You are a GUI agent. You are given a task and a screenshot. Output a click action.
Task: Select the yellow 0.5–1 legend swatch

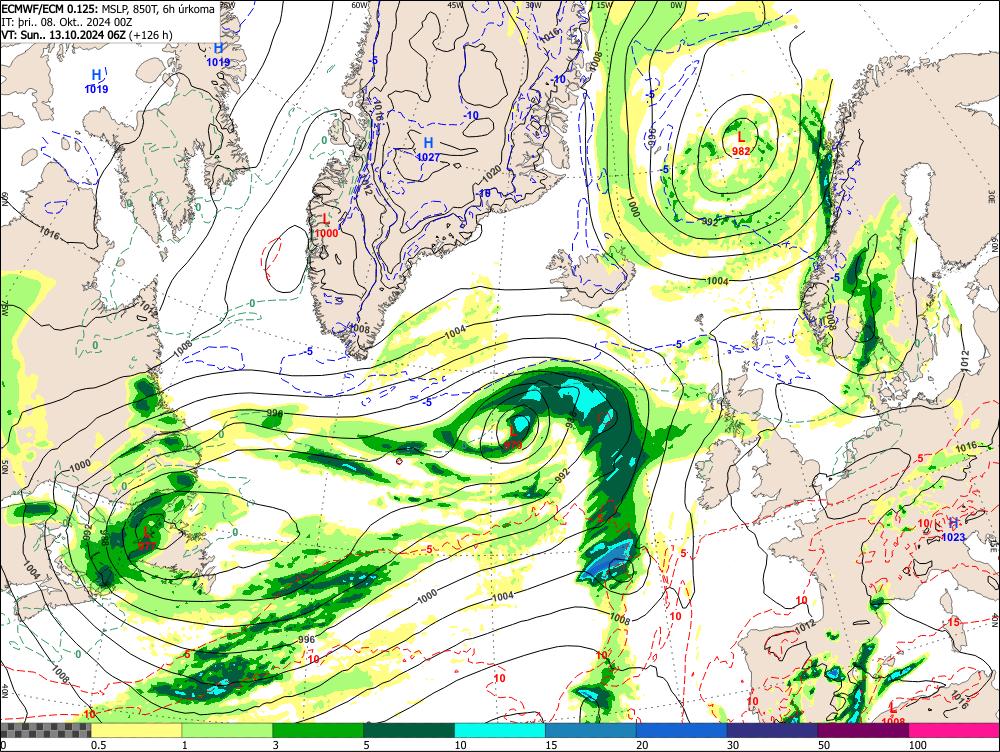point(136,730)
